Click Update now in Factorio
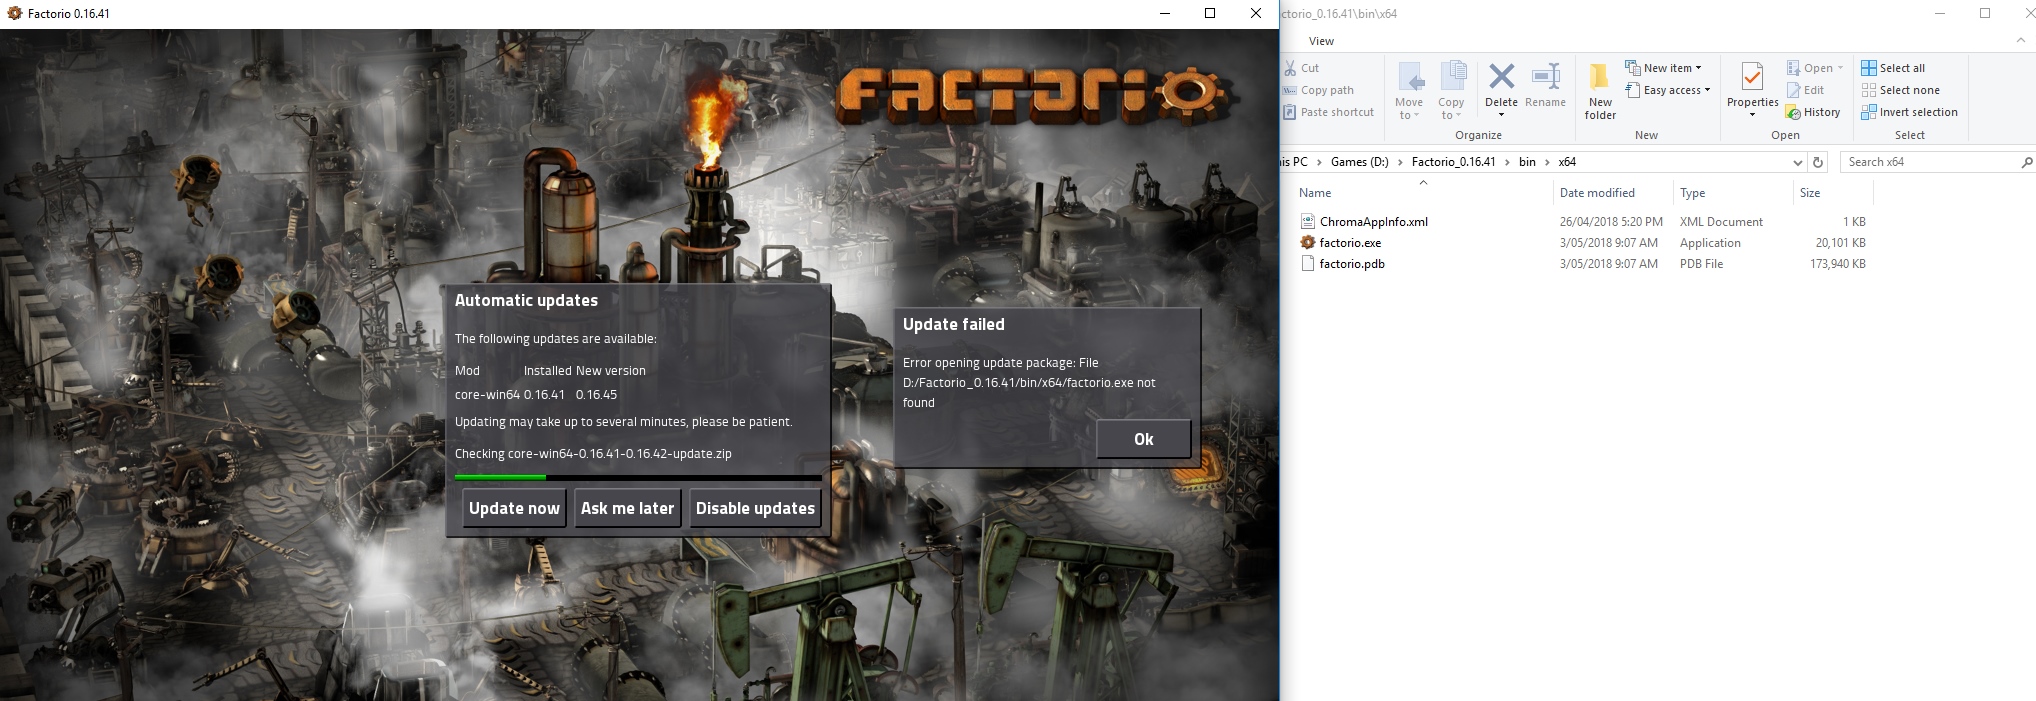The height and width of the screenshot is (701, 2036). [514, 508]
